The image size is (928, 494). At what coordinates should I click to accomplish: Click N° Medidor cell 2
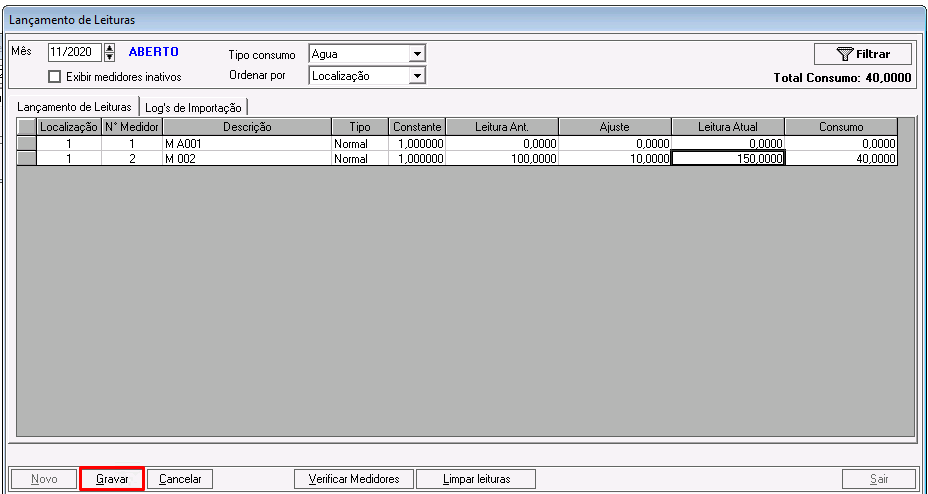[x=133, y=158]
